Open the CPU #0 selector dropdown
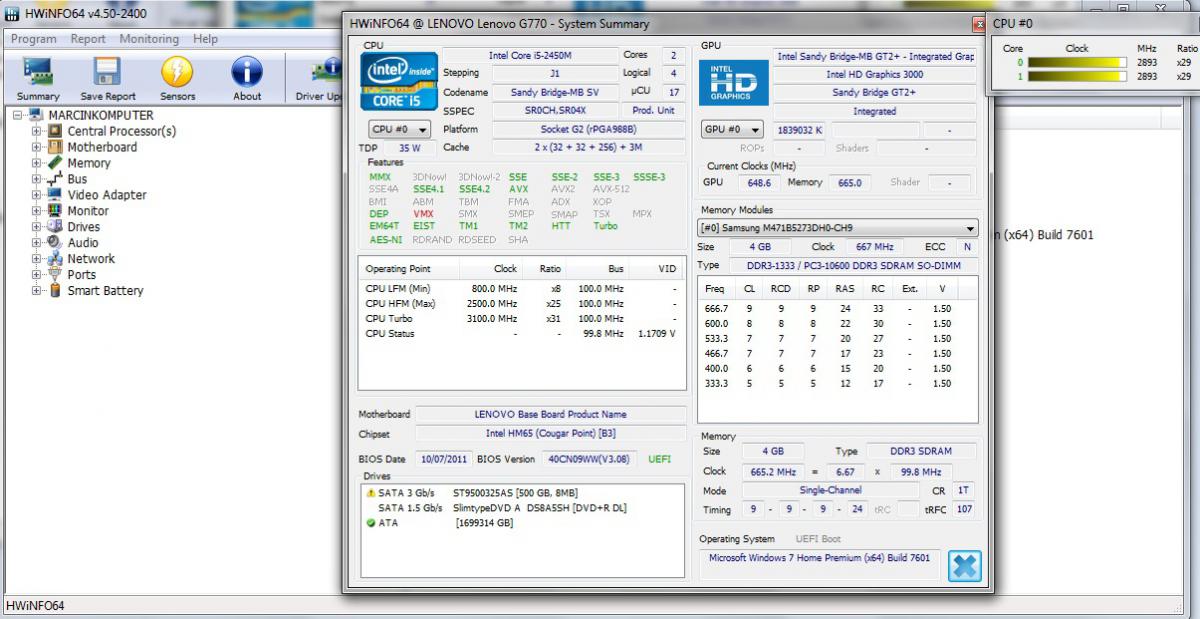The height and width of the screenshot is (619, 1200). (x=399, y=129)
